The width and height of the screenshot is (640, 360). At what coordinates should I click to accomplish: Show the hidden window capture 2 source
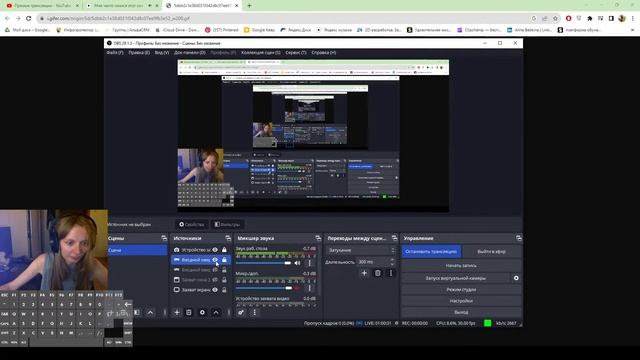pyautogui.click(x=215, y=280)
